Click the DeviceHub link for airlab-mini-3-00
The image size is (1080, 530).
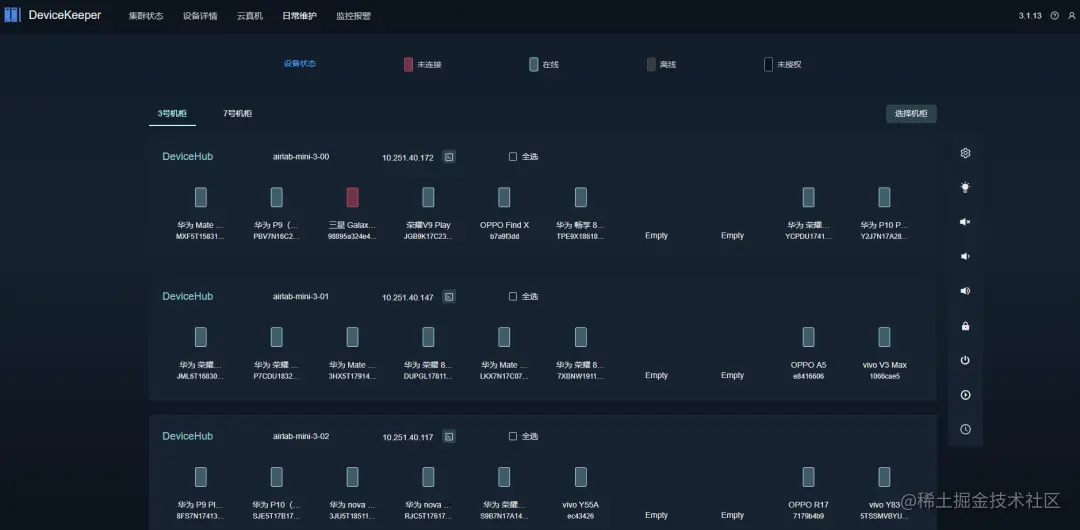[x=187, y=156]
